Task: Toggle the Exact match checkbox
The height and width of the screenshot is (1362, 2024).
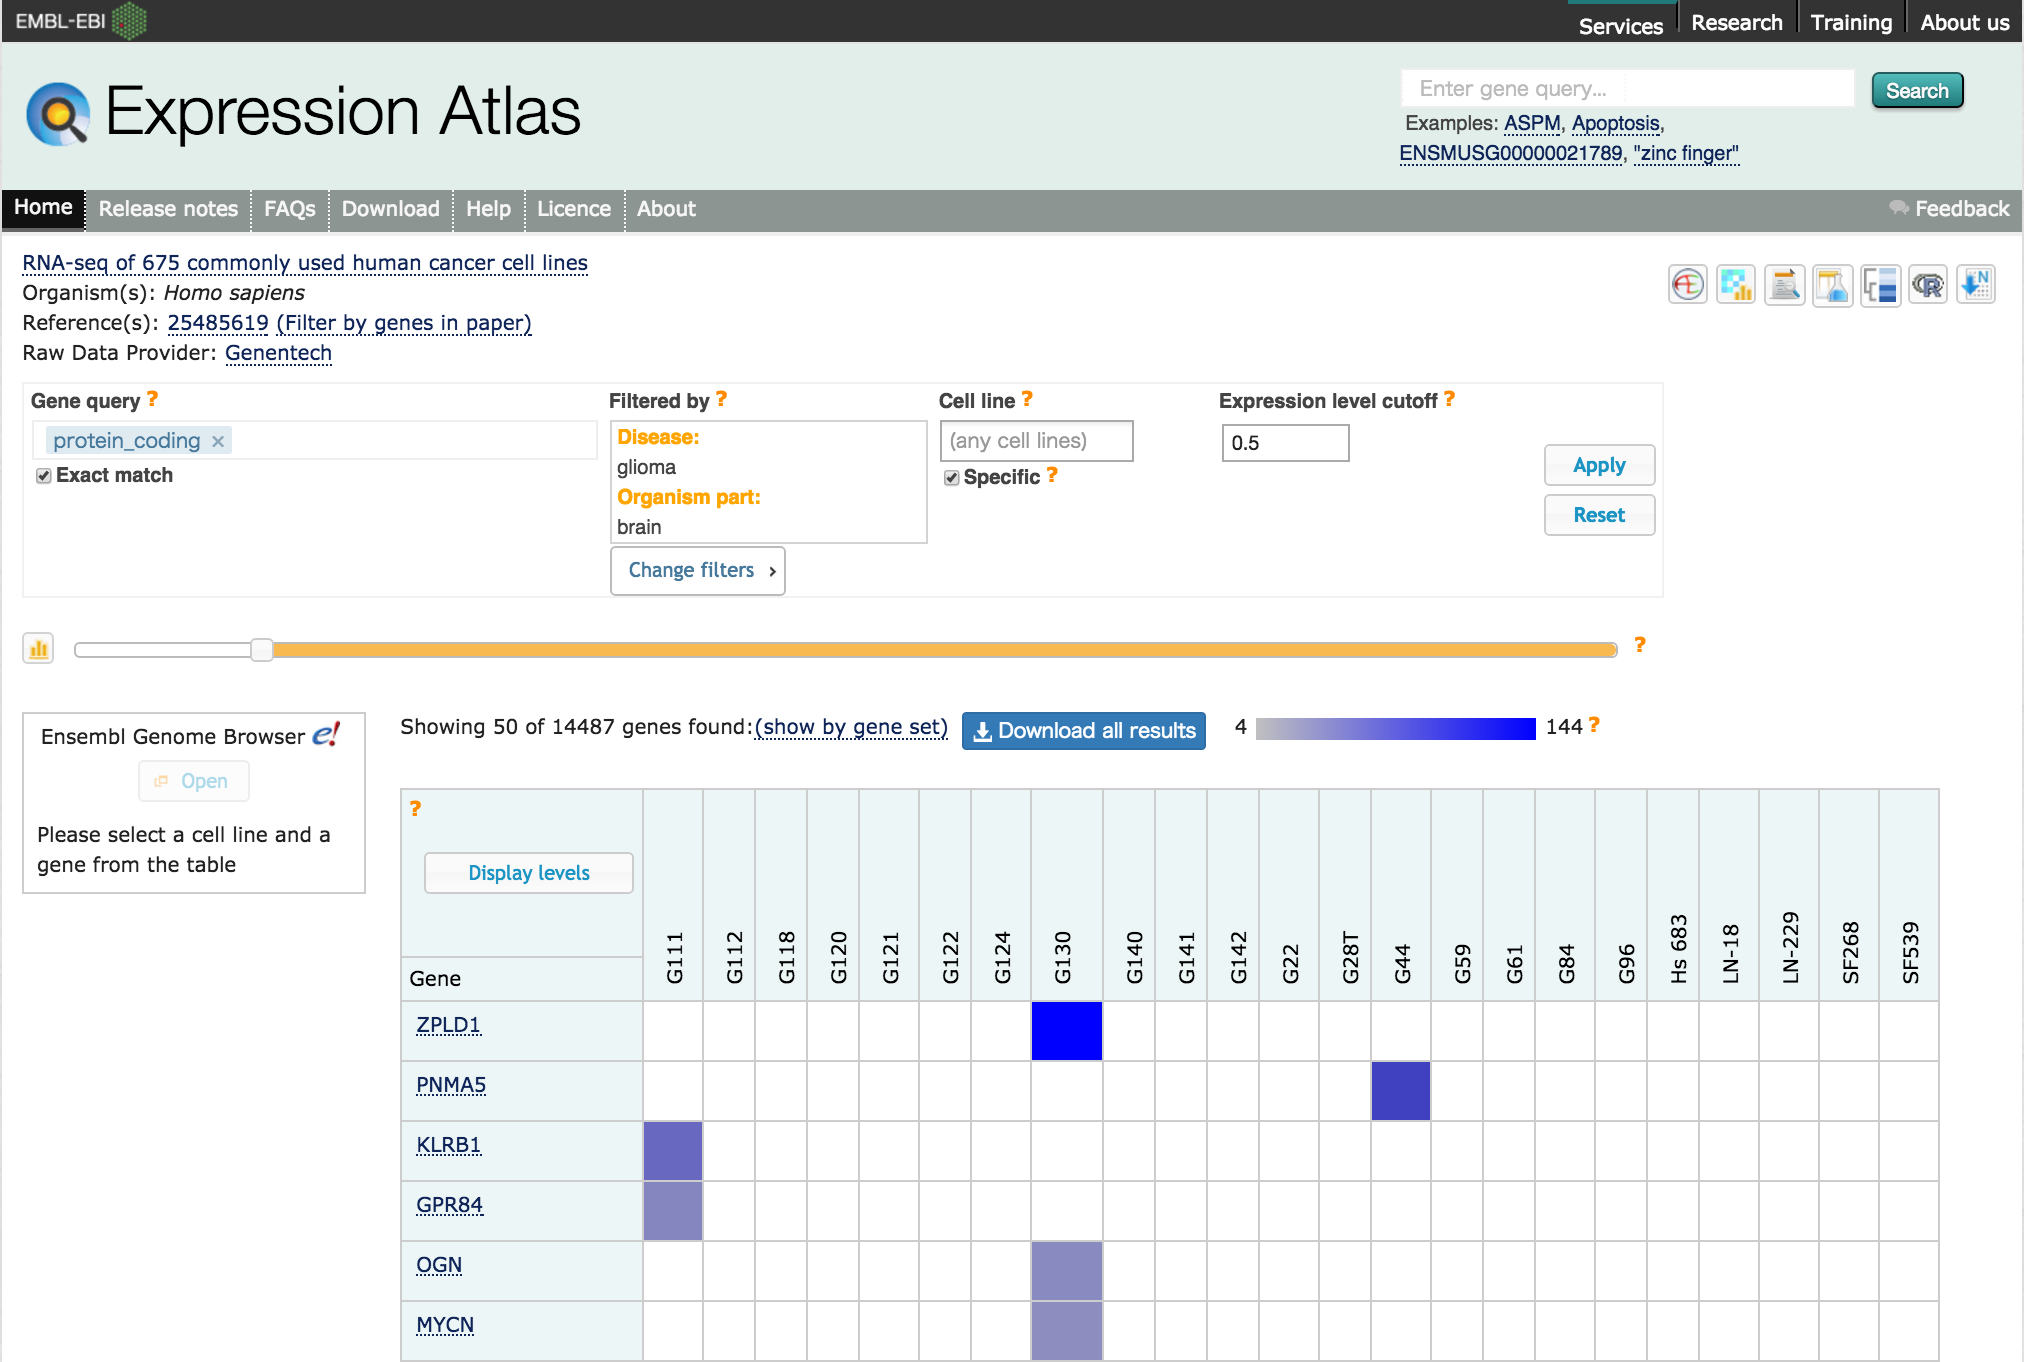Action: [x=44, y=476]
